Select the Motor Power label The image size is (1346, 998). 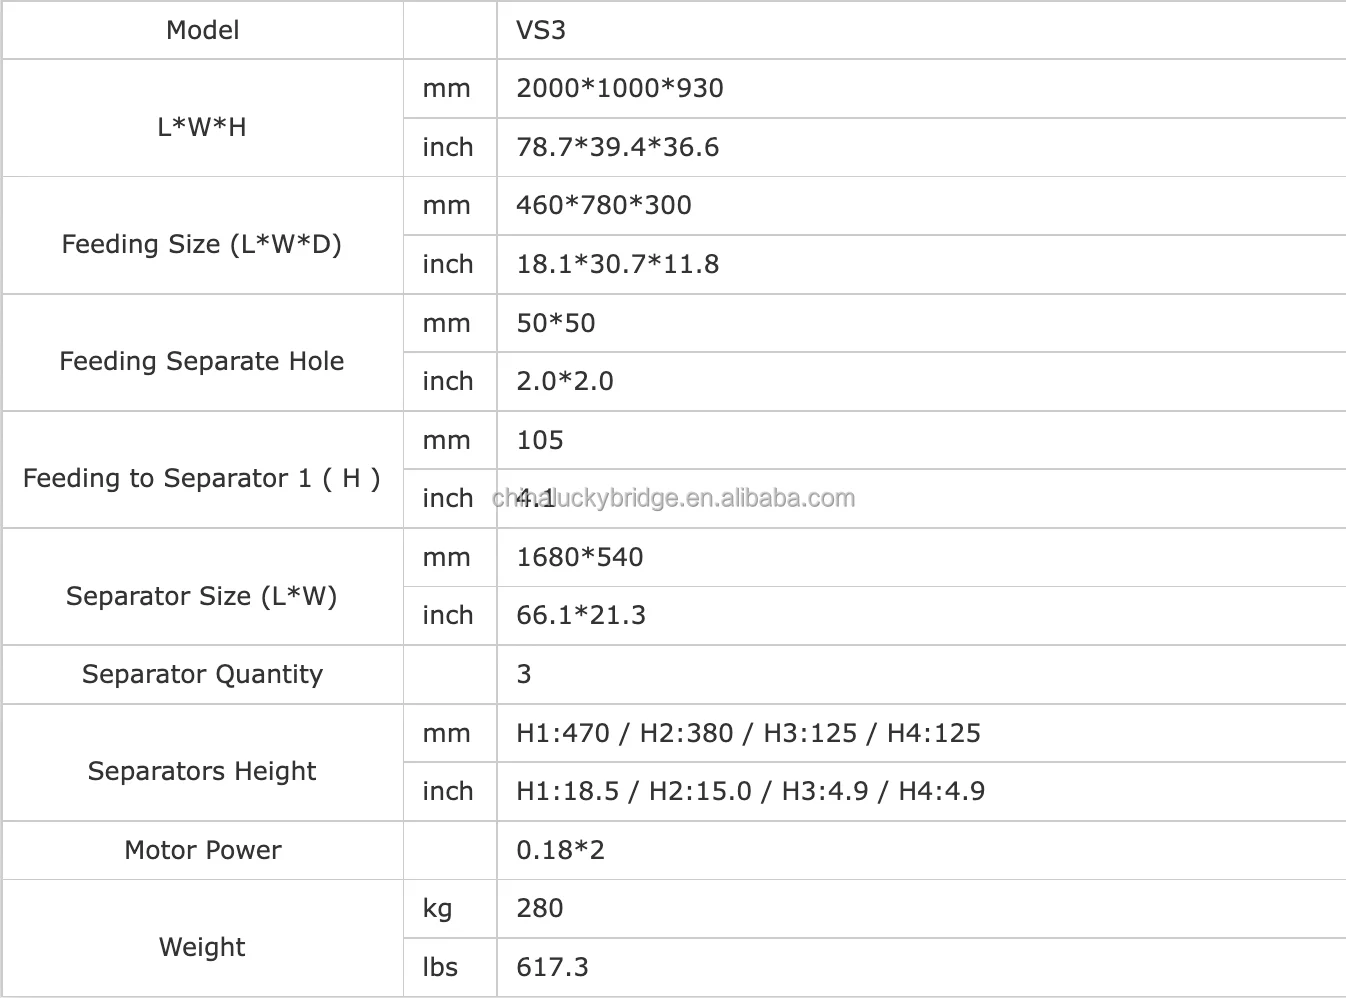(x=202, y=850)
